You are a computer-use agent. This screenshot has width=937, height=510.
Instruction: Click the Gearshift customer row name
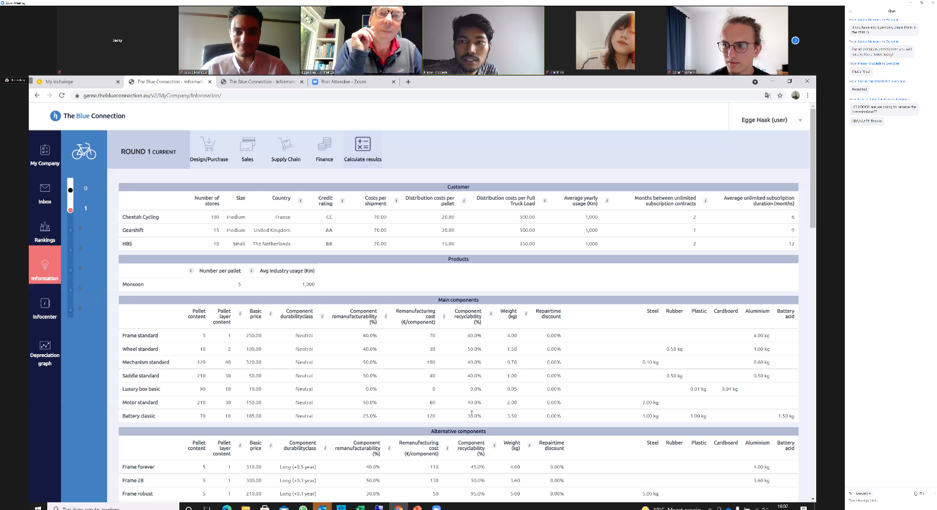(x=133, y=230)
